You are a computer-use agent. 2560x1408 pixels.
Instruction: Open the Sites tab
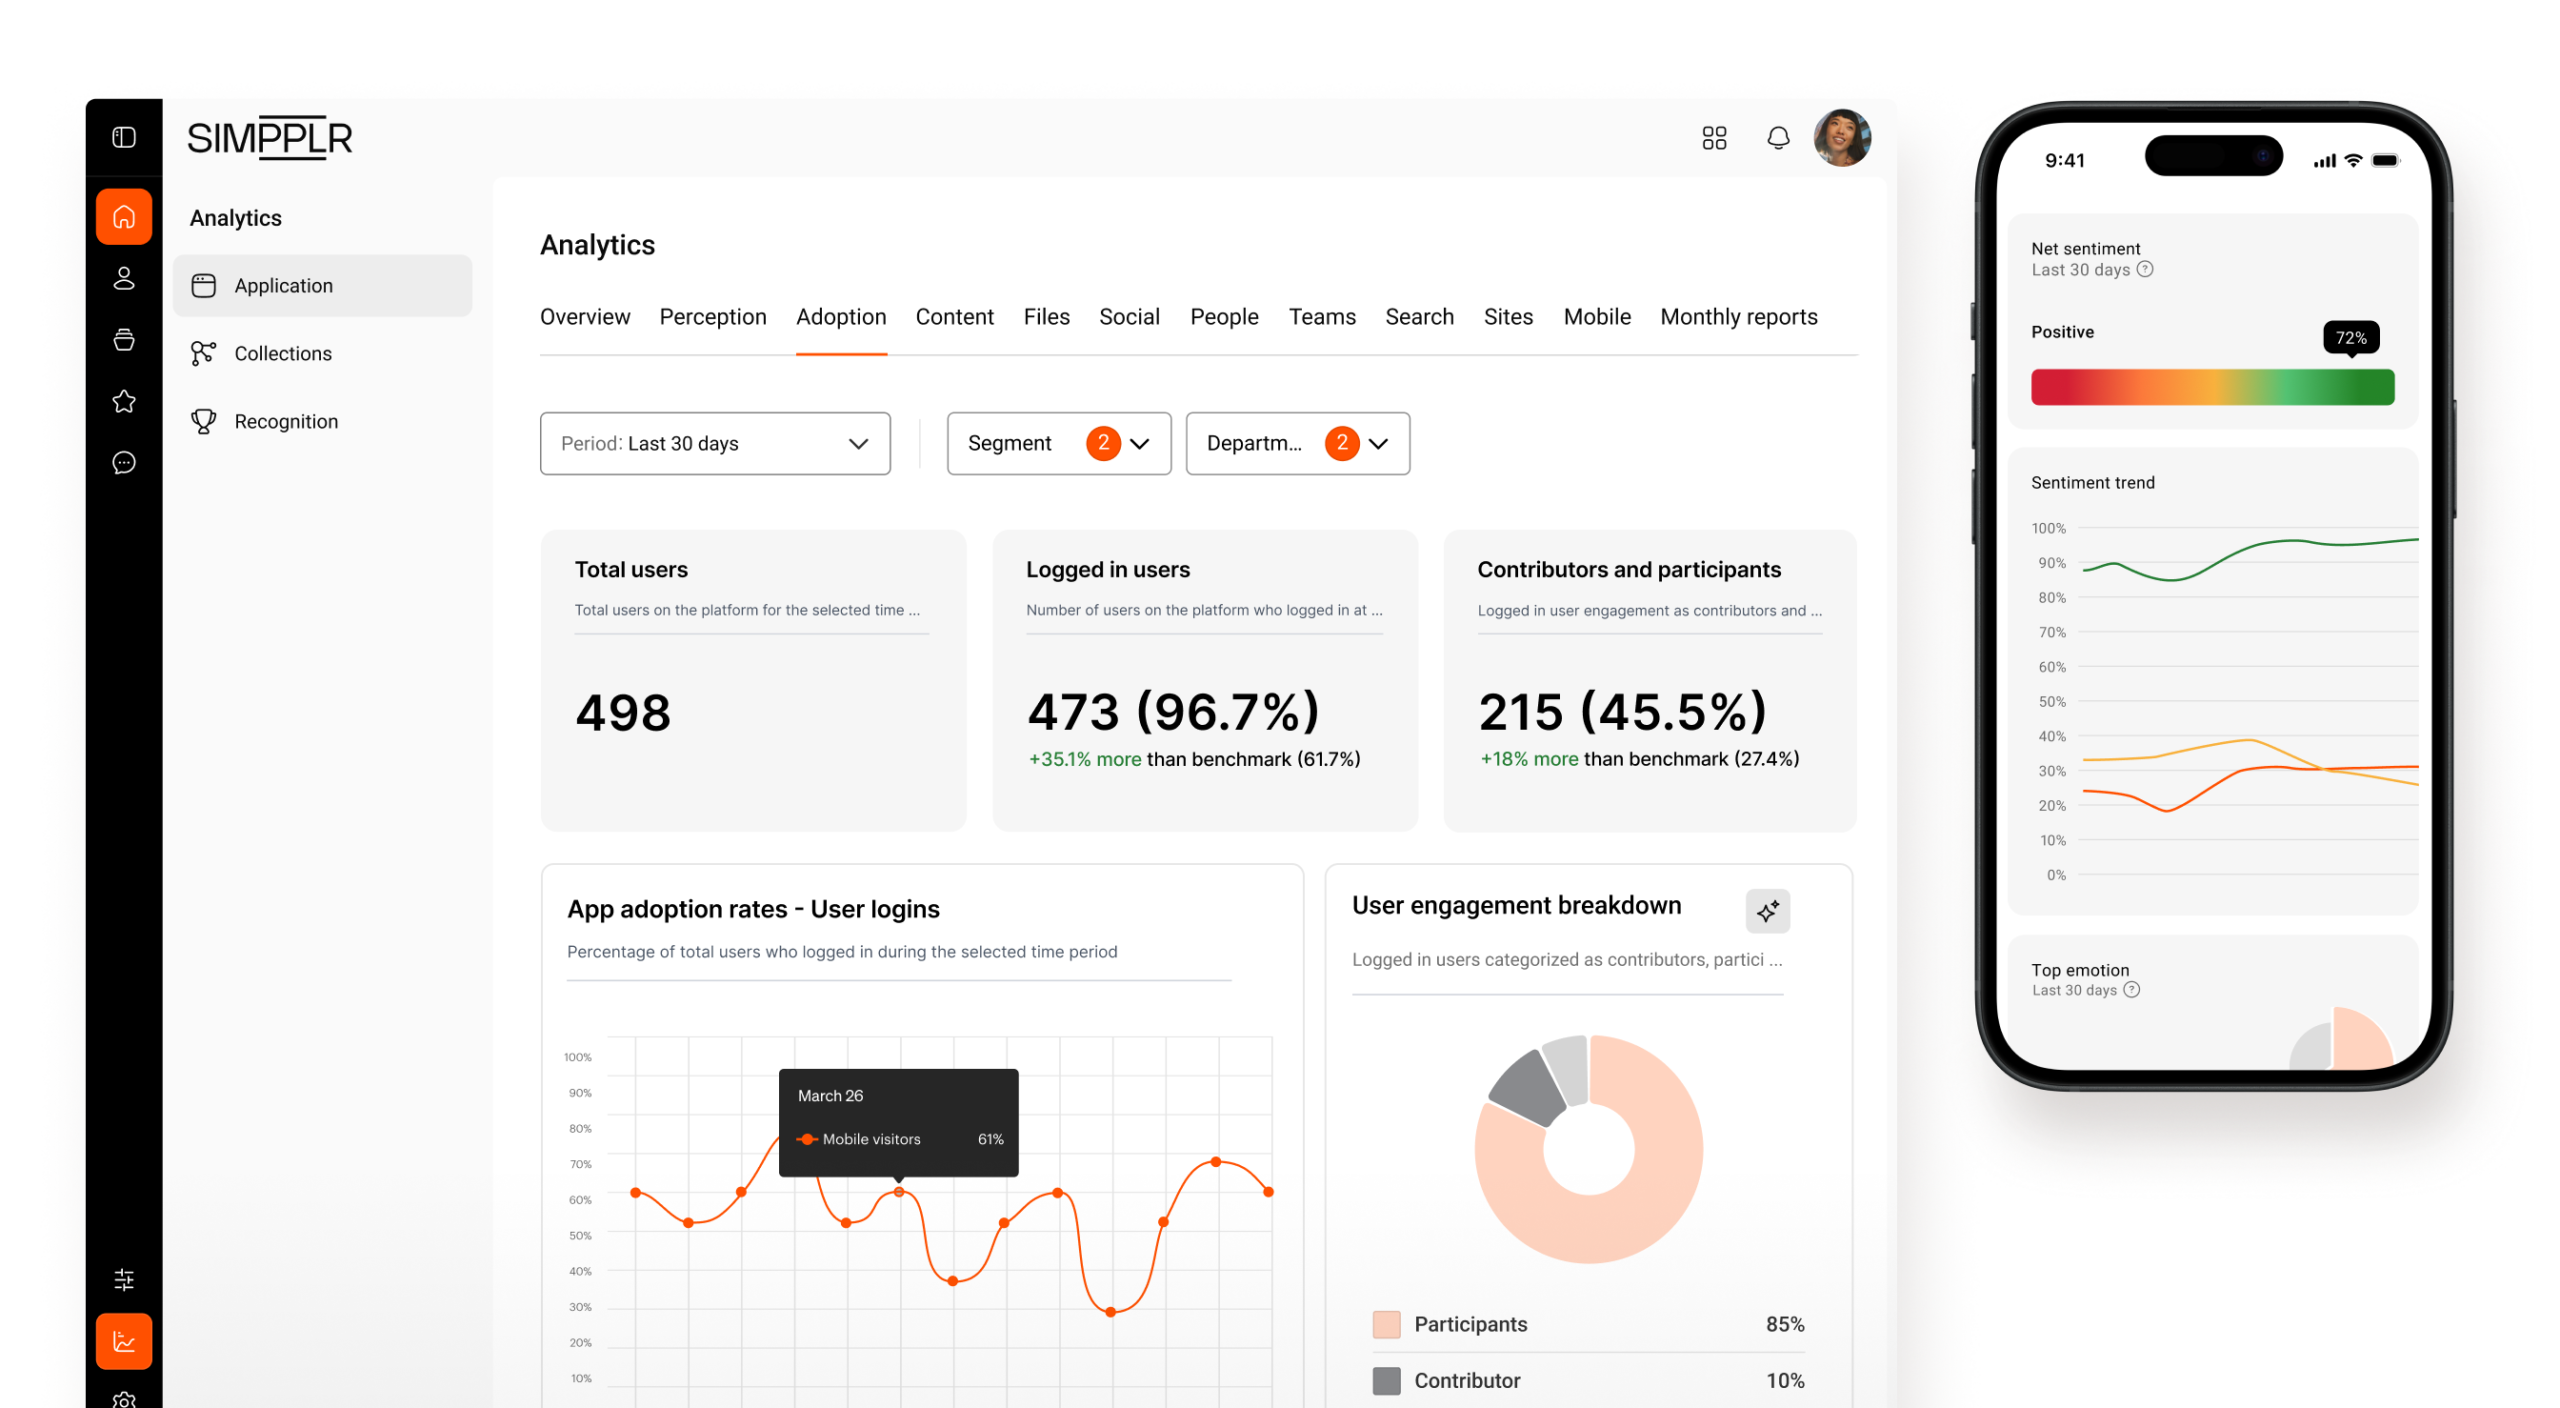1508,317
